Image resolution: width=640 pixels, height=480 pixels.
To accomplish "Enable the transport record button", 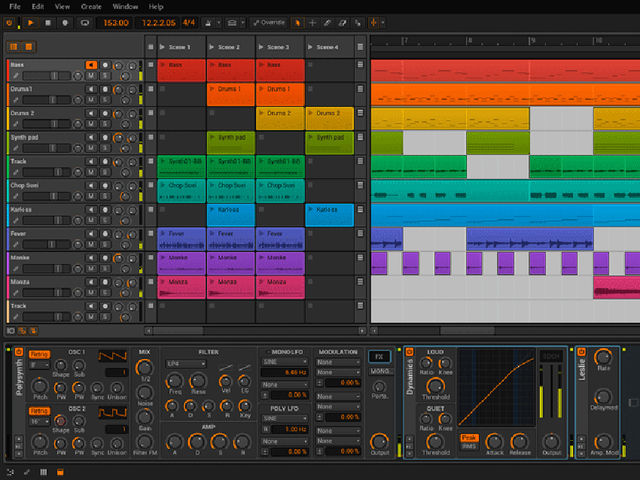I will pos(65,23).
